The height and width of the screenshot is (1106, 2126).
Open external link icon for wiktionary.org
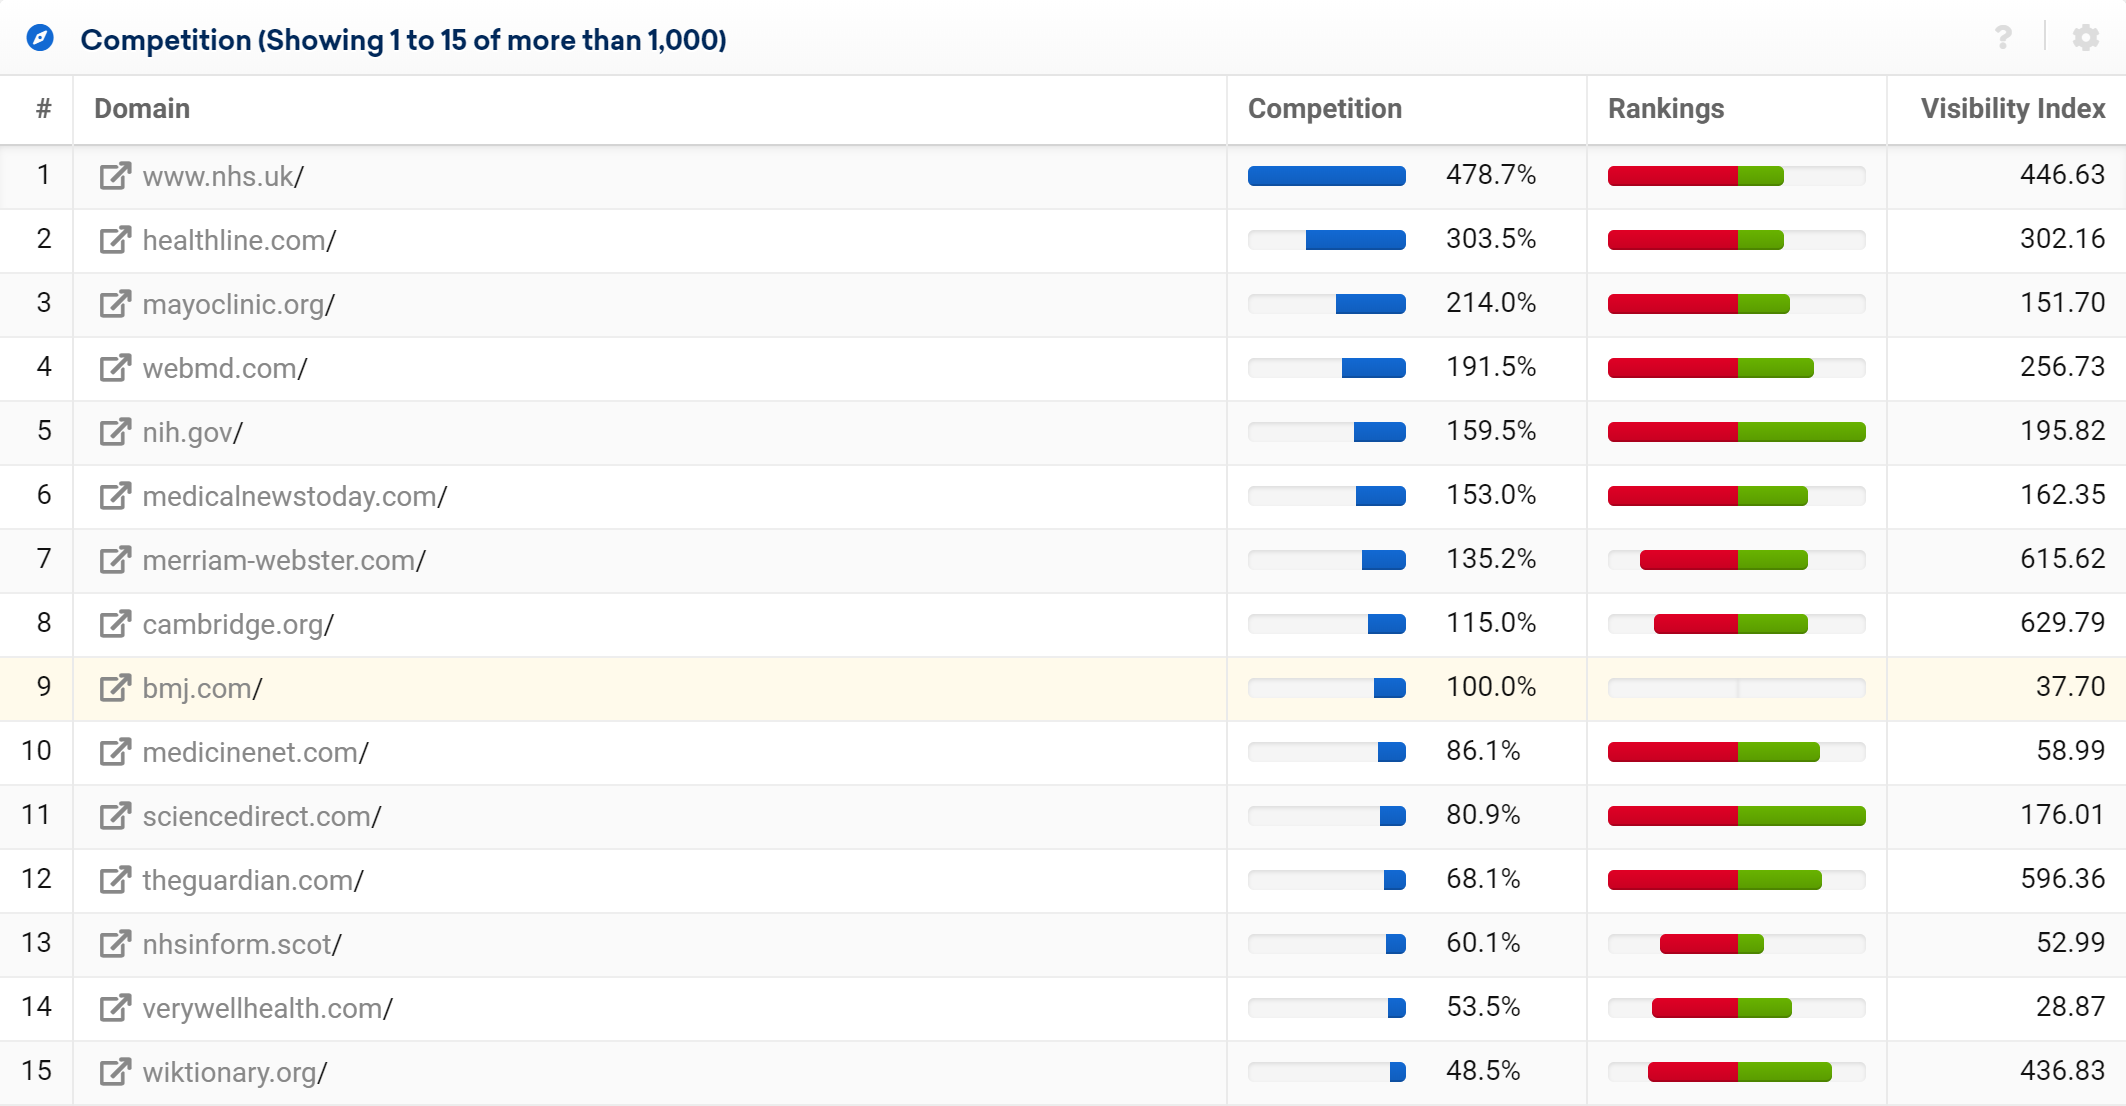(115, 1072)
